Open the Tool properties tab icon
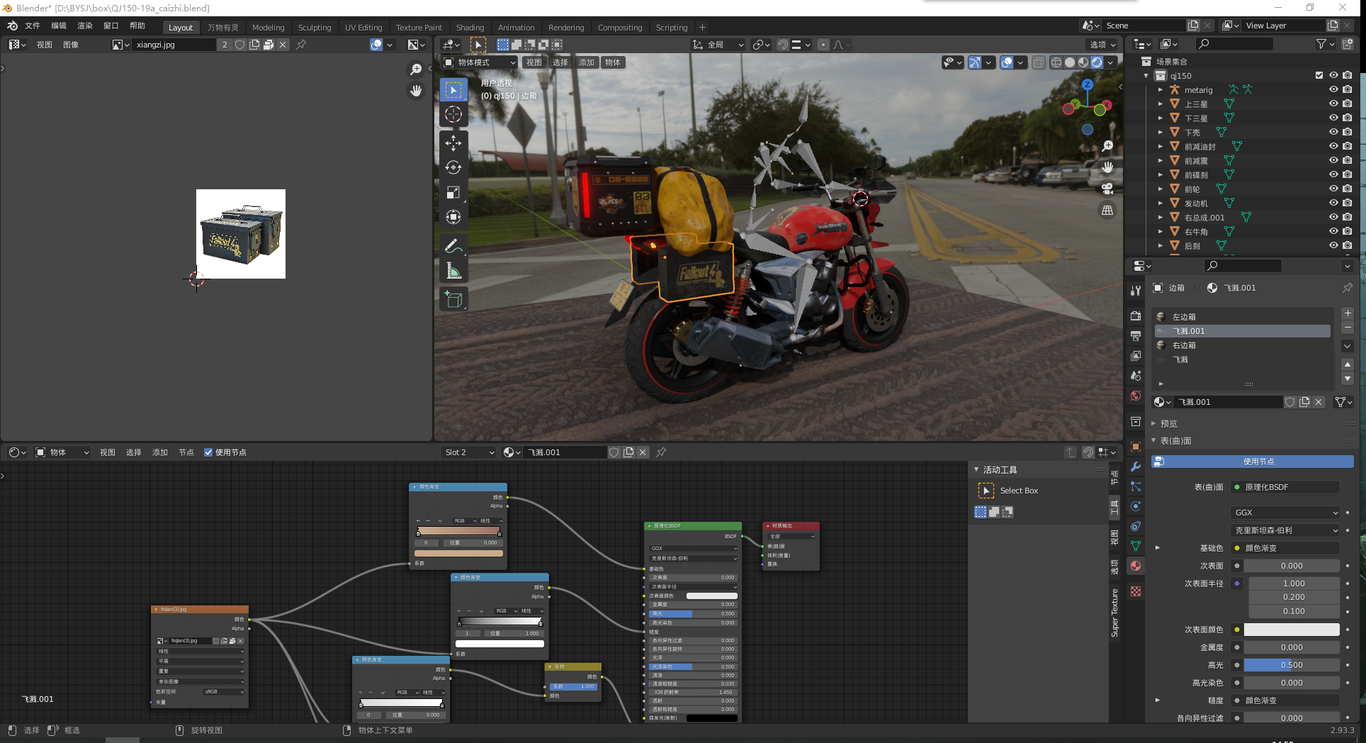The height and width of the screenshot is (743, 1366). tap(1135, 290)
